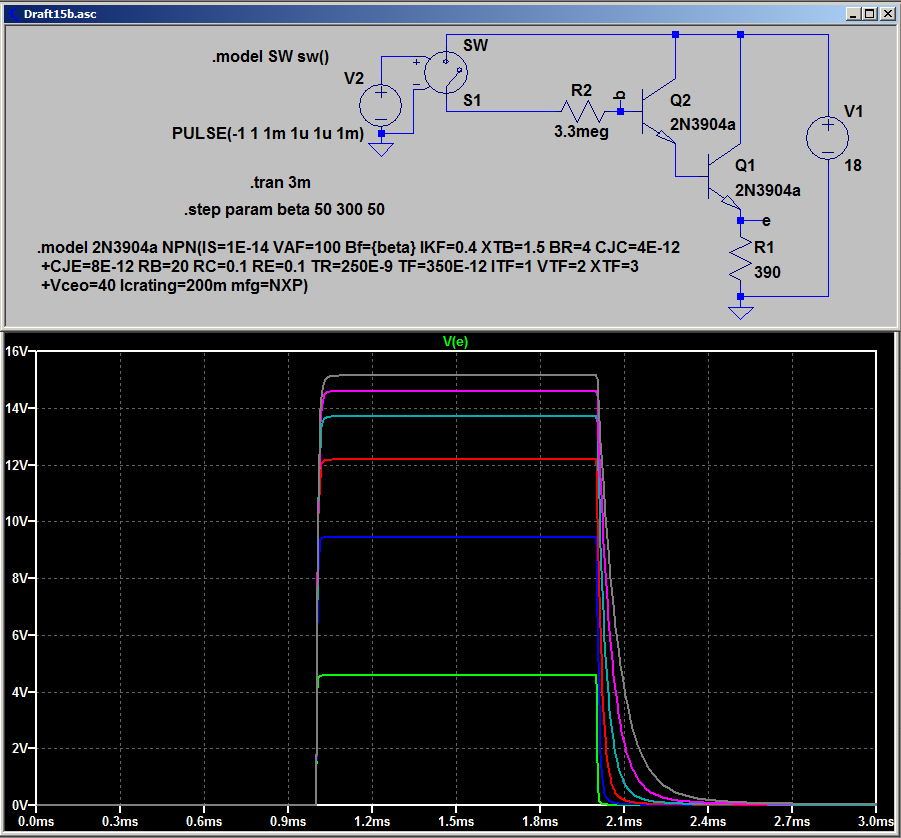Click the 390 resistor value
The height and width of the screenshot is (838, 901).
click(x=767, y=272)
